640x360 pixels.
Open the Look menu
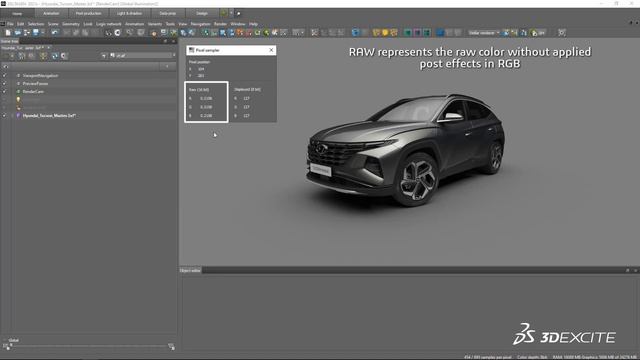tap(88, 24)
